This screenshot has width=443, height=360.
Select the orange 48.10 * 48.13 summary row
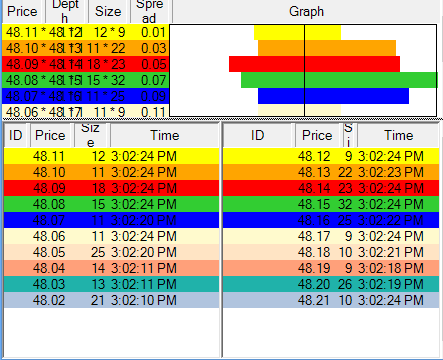[86, 48]
